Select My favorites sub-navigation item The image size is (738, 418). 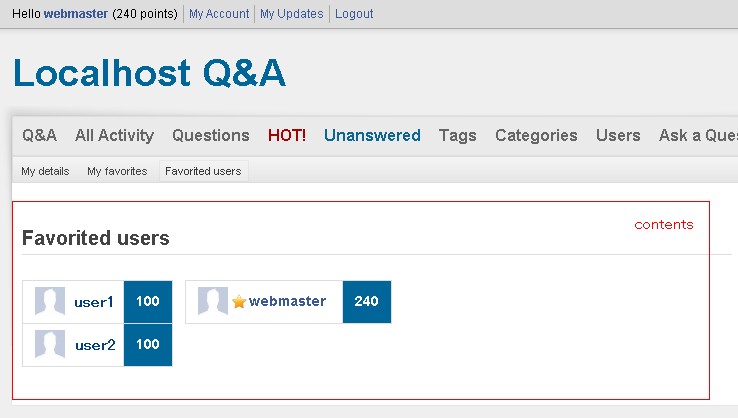(x=117, y=171)
